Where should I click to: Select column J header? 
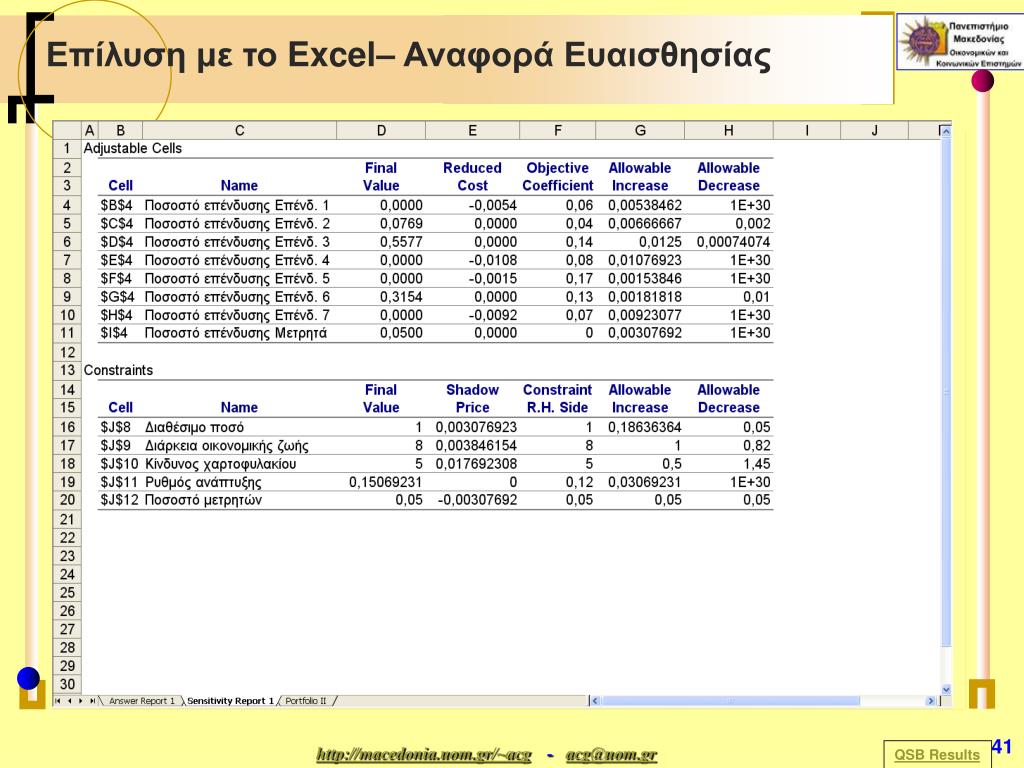874,131
